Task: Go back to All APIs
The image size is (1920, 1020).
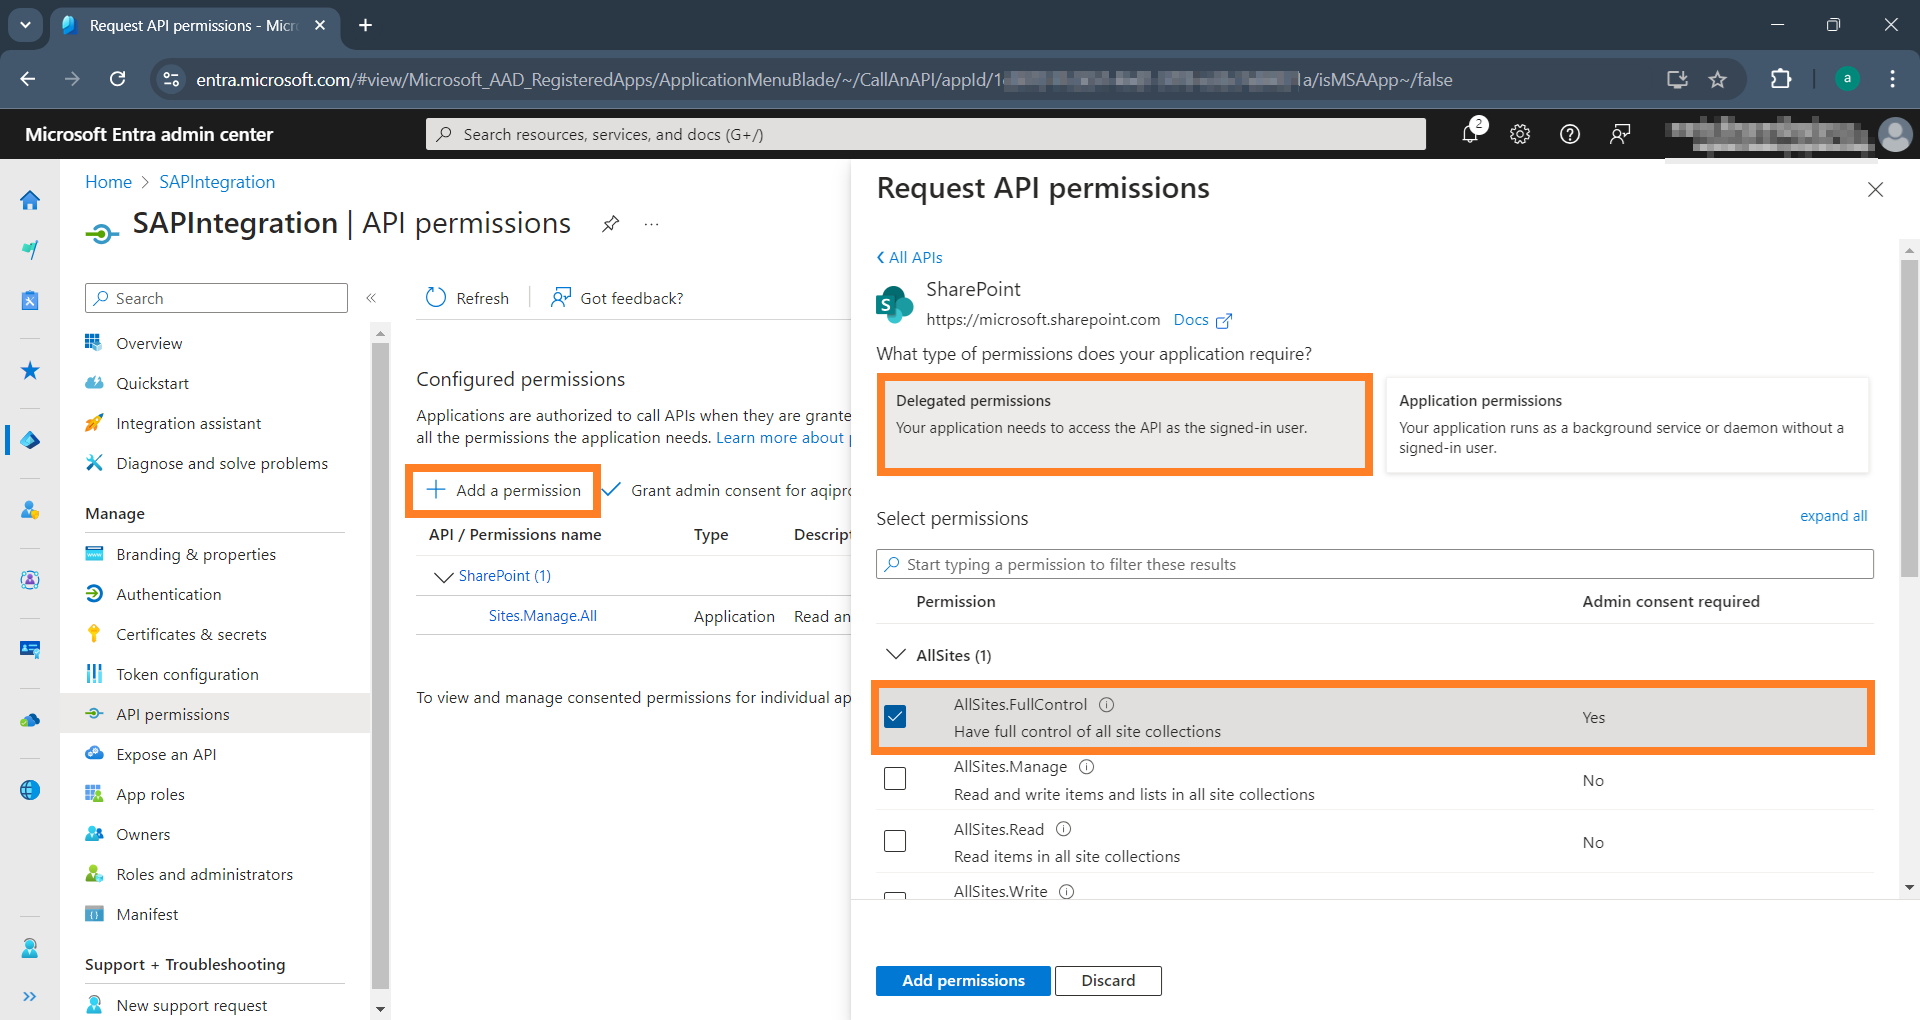Action: pyautogui.click(x=909, y=258)
